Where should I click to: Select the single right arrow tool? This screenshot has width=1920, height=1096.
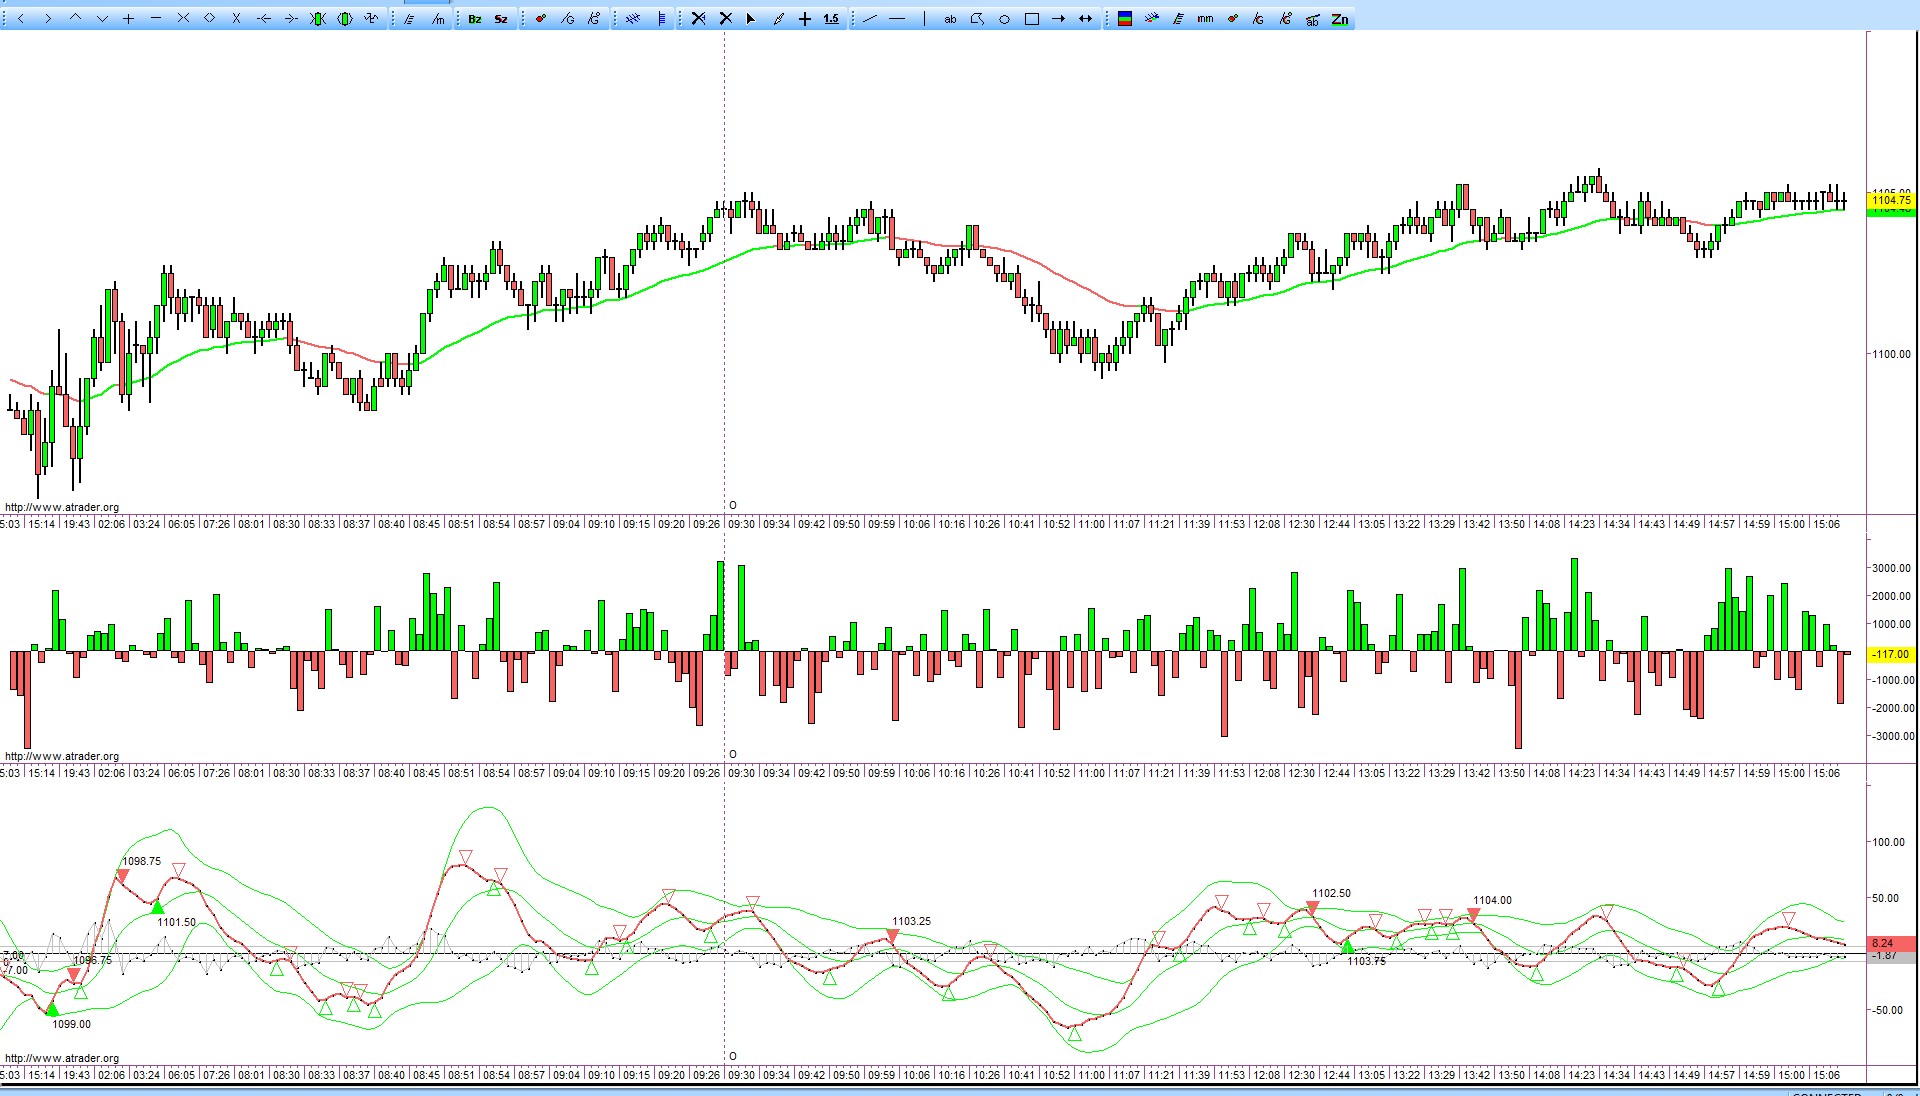(x=1058, y=18)
